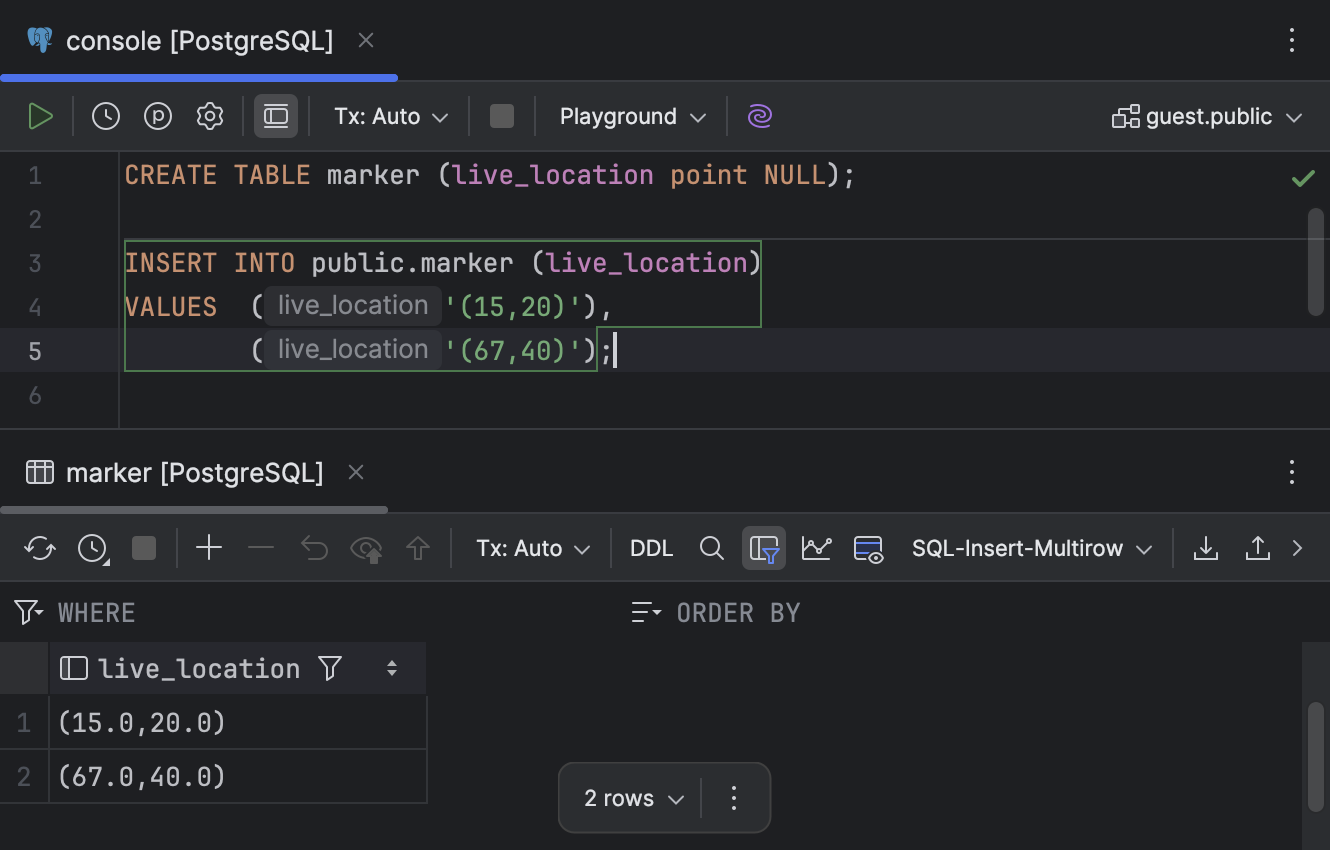Expand the console Tx: Auto dropdown

391,117
